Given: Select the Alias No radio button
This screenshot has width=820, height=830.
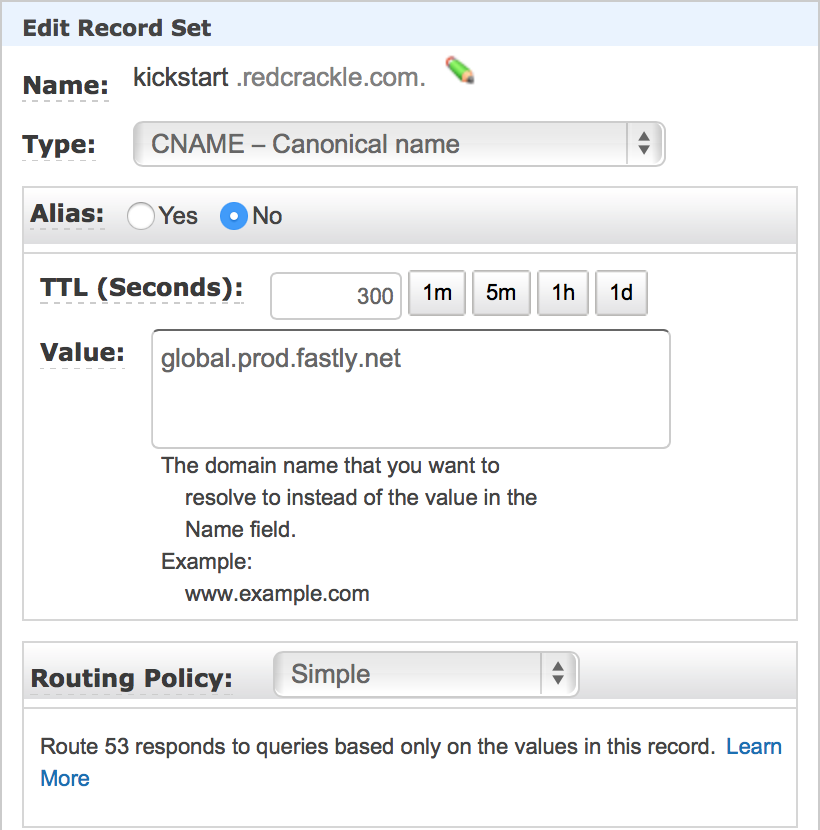Looking at the screenshot, I should [233, 216].
